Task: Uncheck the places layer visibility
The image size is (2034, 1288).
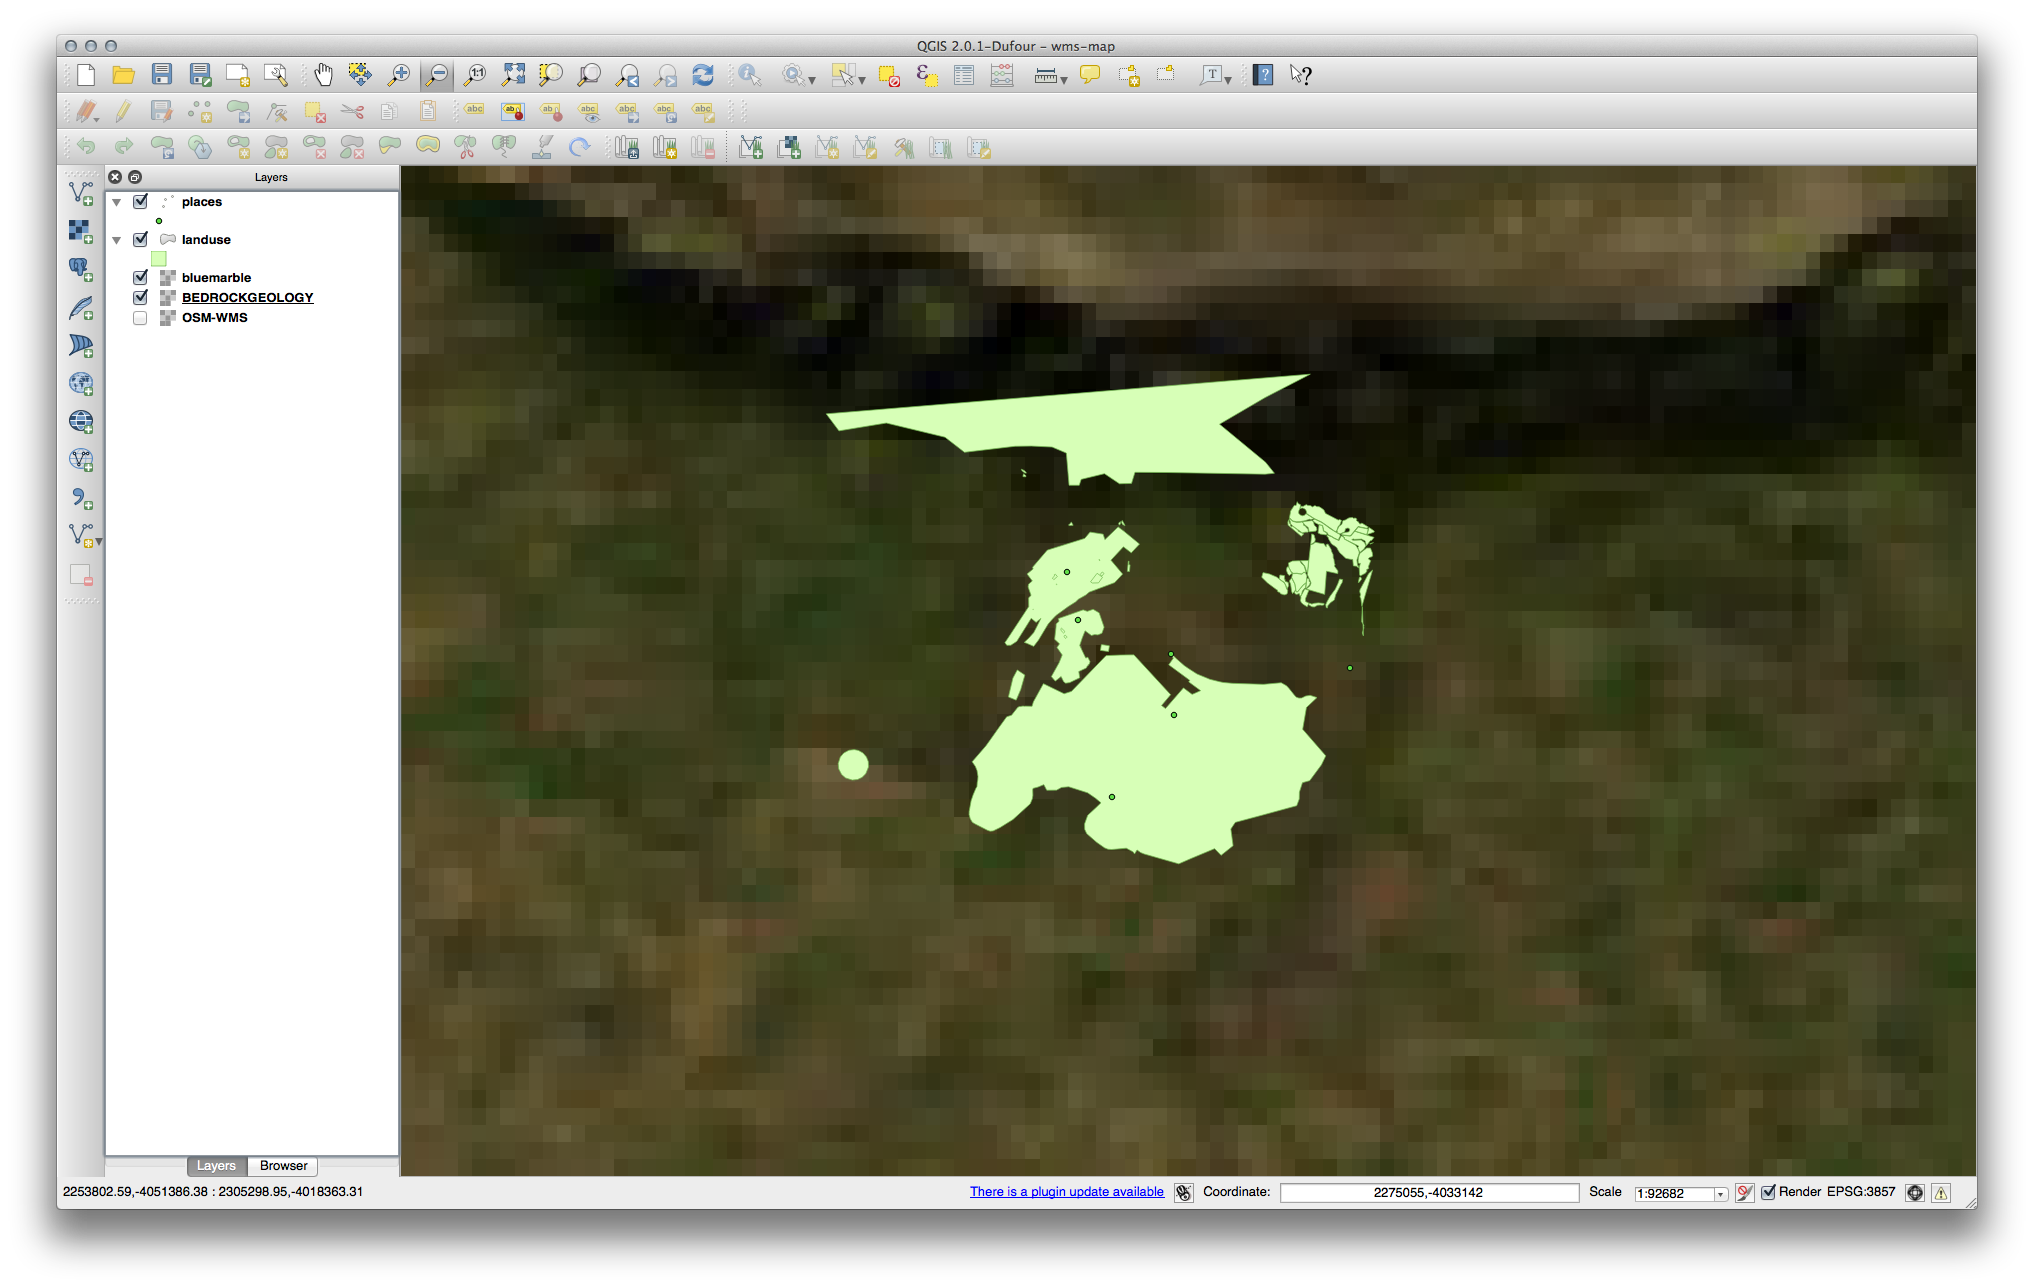Action: pyautogui.click(x=140, y=202)
